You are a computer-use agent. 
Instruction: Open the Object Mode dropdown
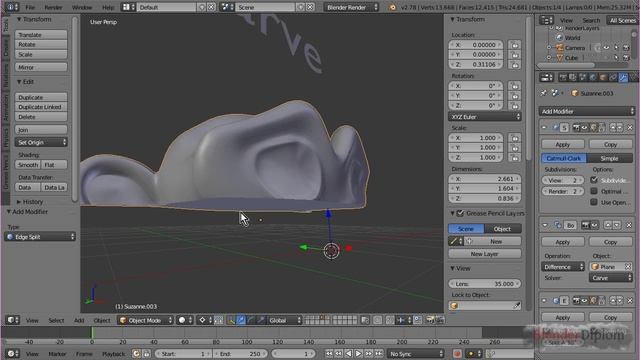tap(146, 320)
